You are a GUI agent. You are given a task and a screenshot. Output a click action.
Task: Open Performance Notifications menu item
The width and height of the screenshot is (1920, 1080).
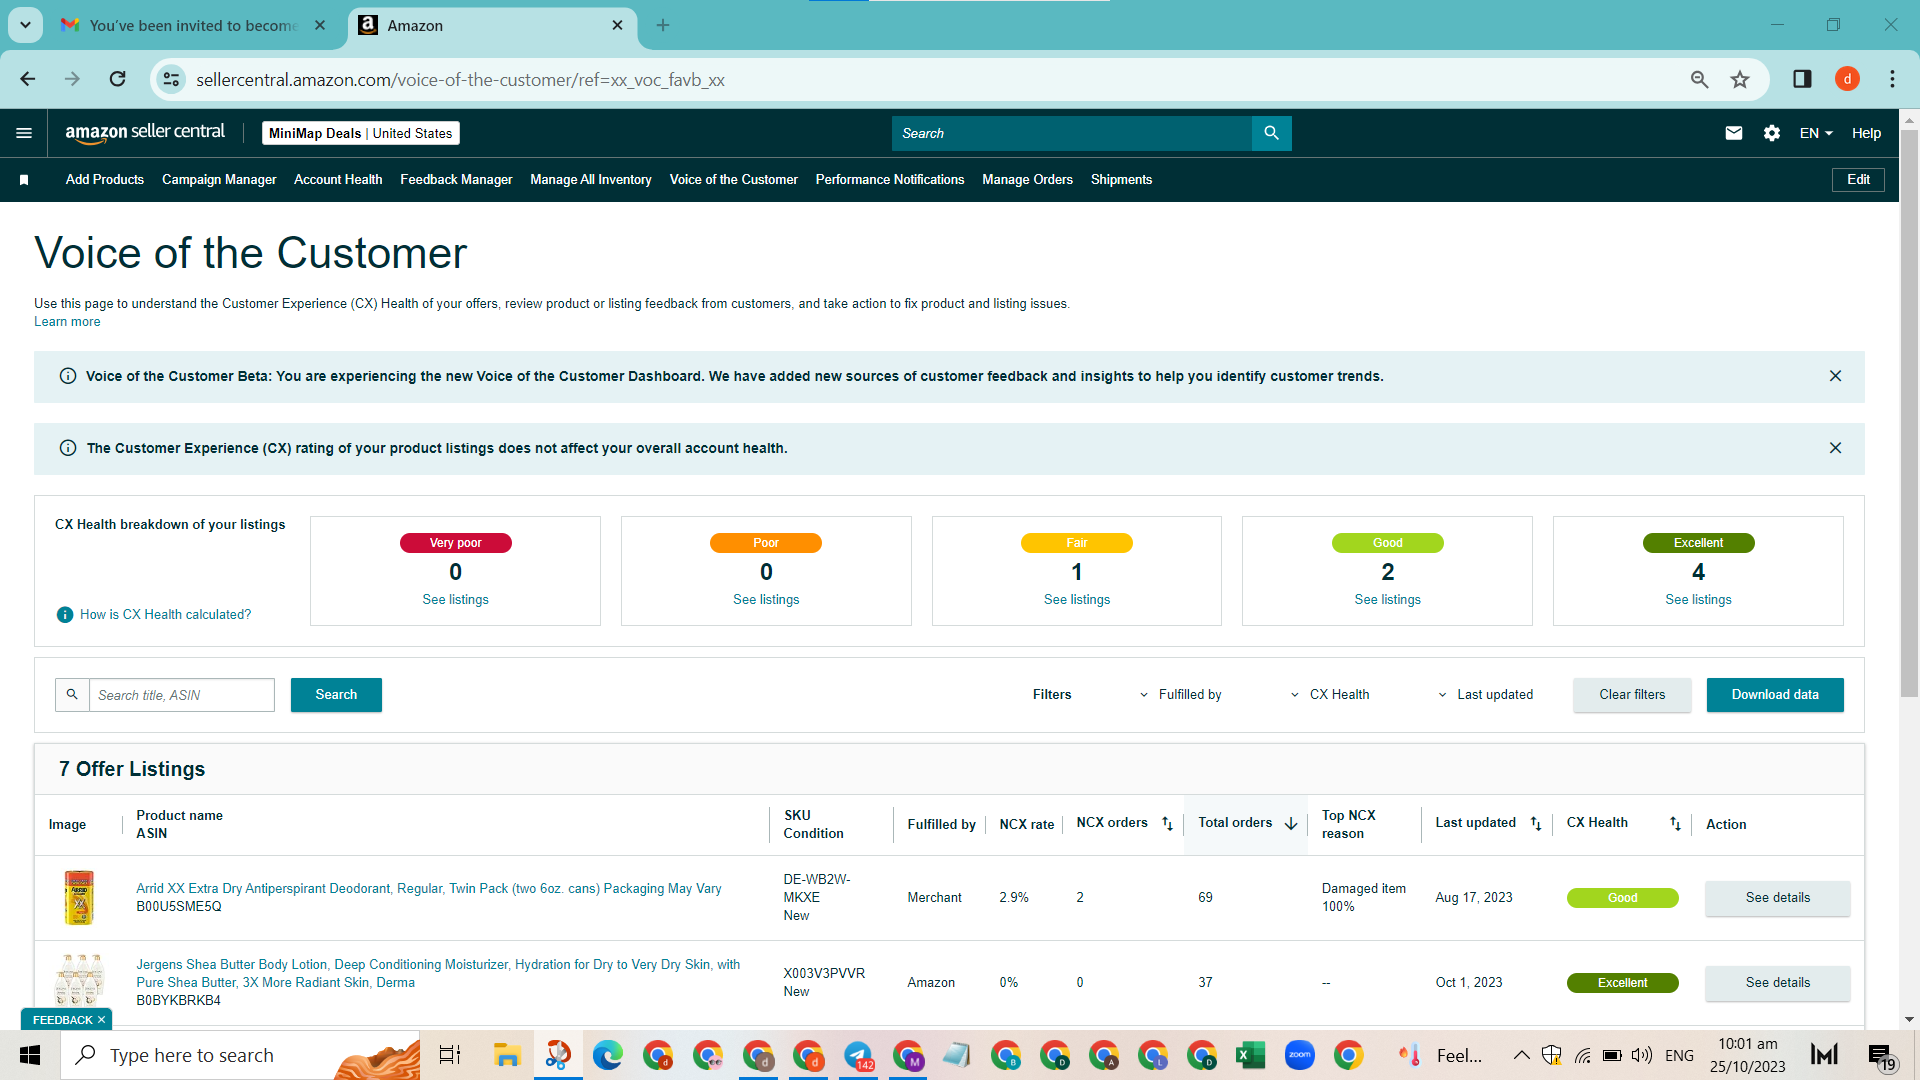(890, 180)
